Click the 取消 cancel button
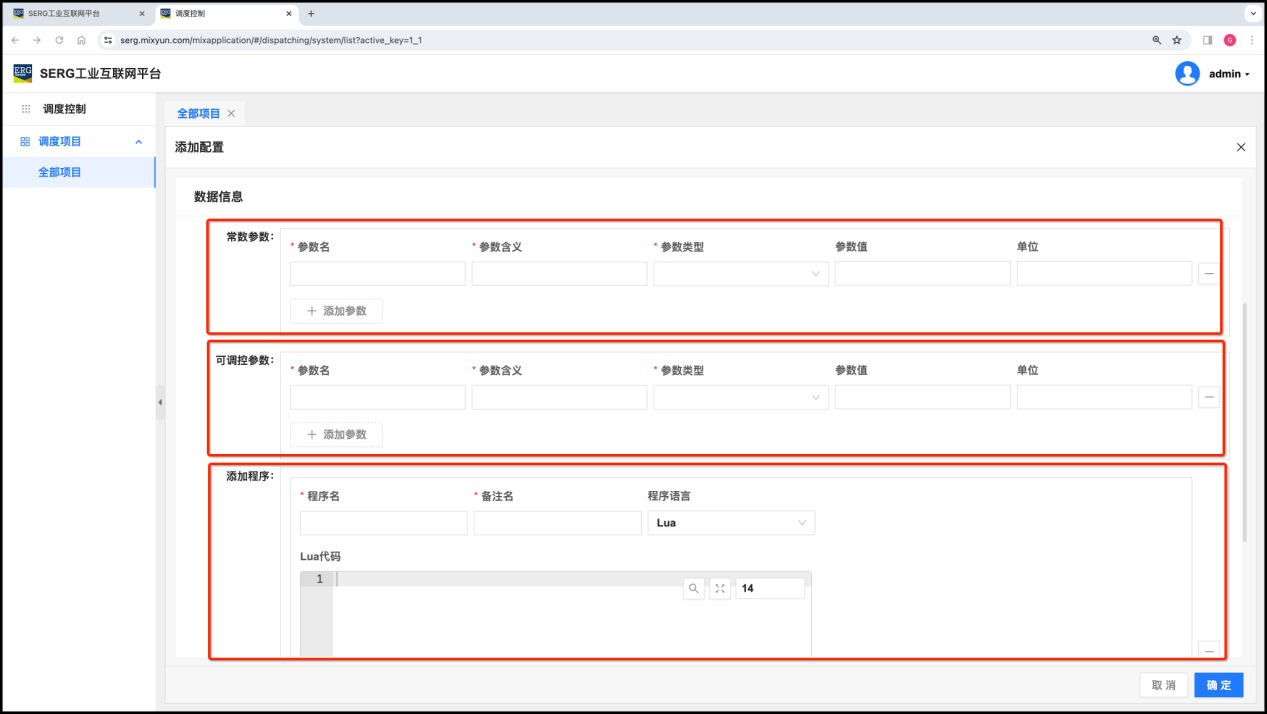Screen dimensions: 1267x714 1163,685
